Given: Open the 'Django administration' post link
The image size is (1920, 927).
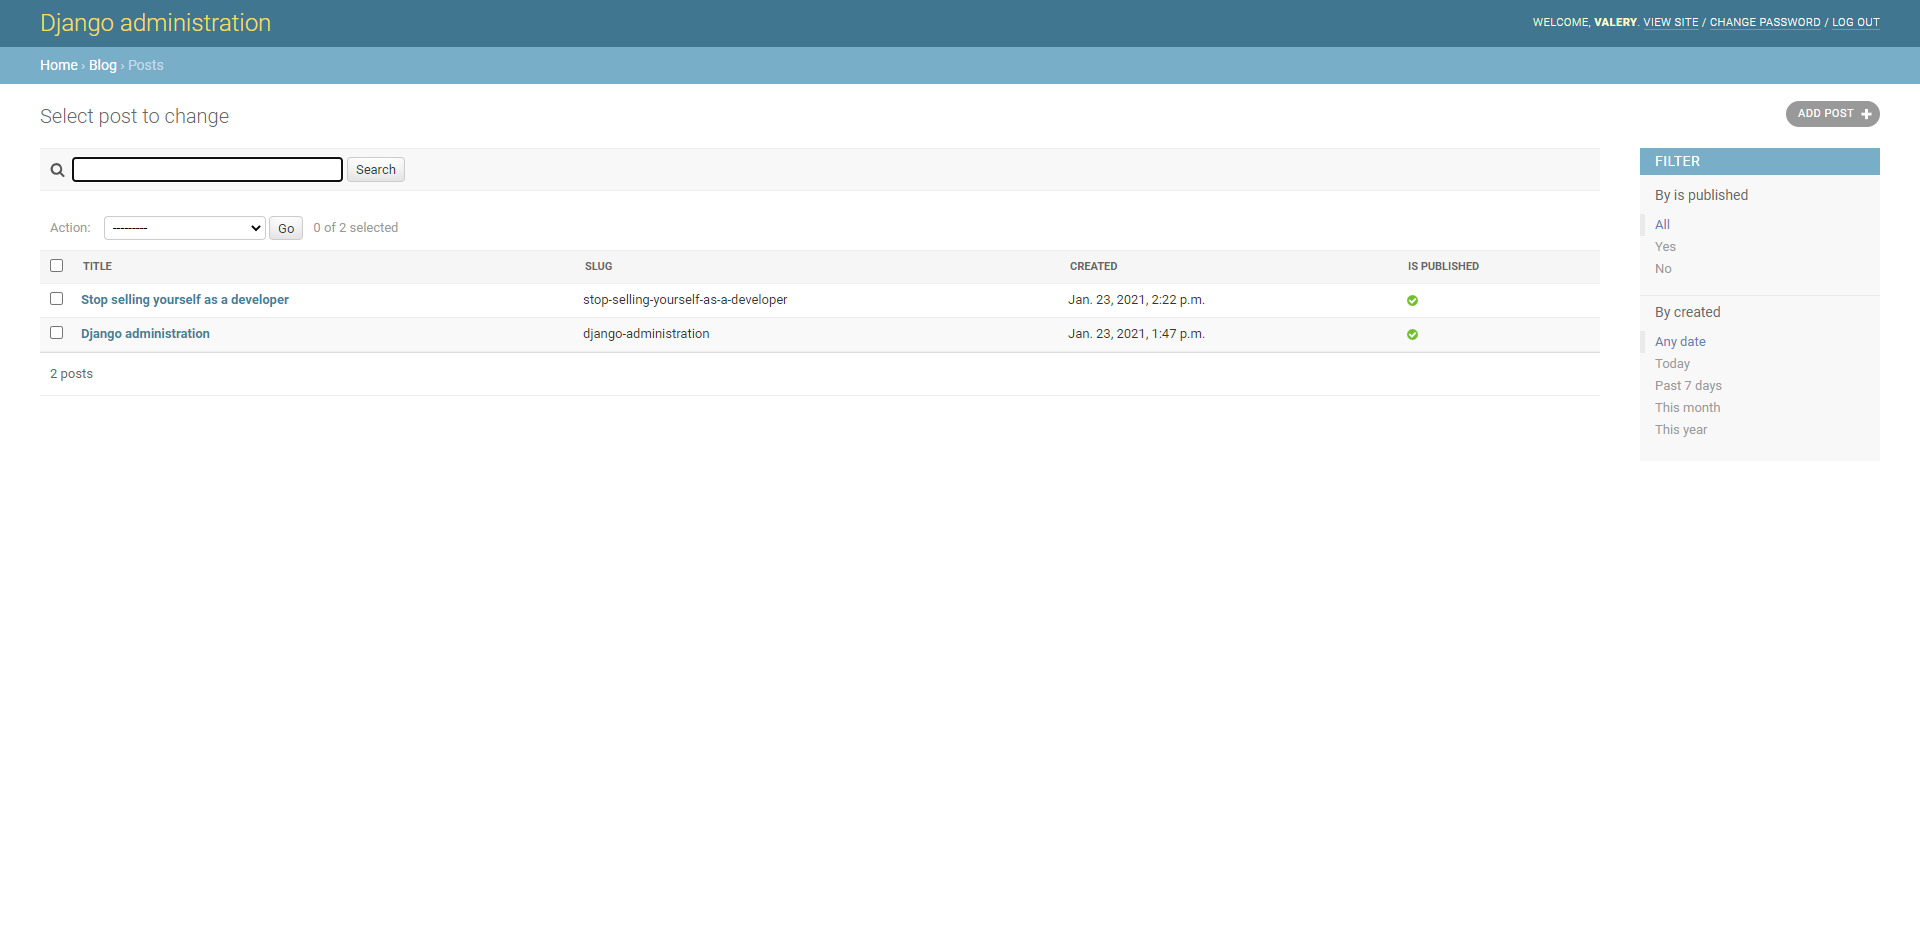Looking at the screenshot, I should [145, 334].
